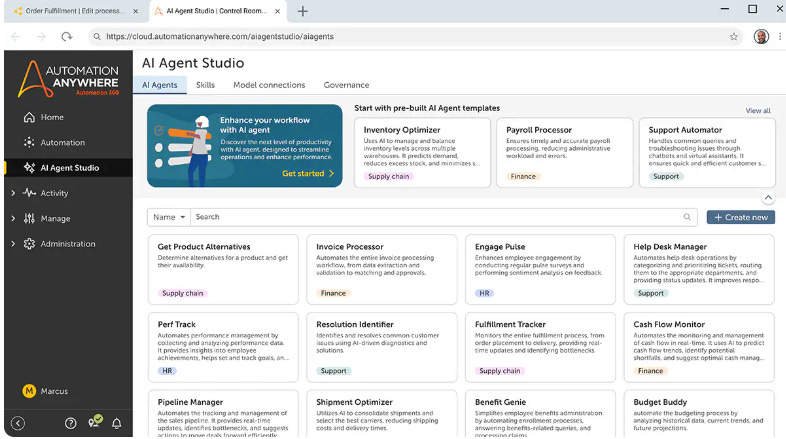Expand the Manage menu chevron
Screen dimensions: 786x439
click(13, 218)
